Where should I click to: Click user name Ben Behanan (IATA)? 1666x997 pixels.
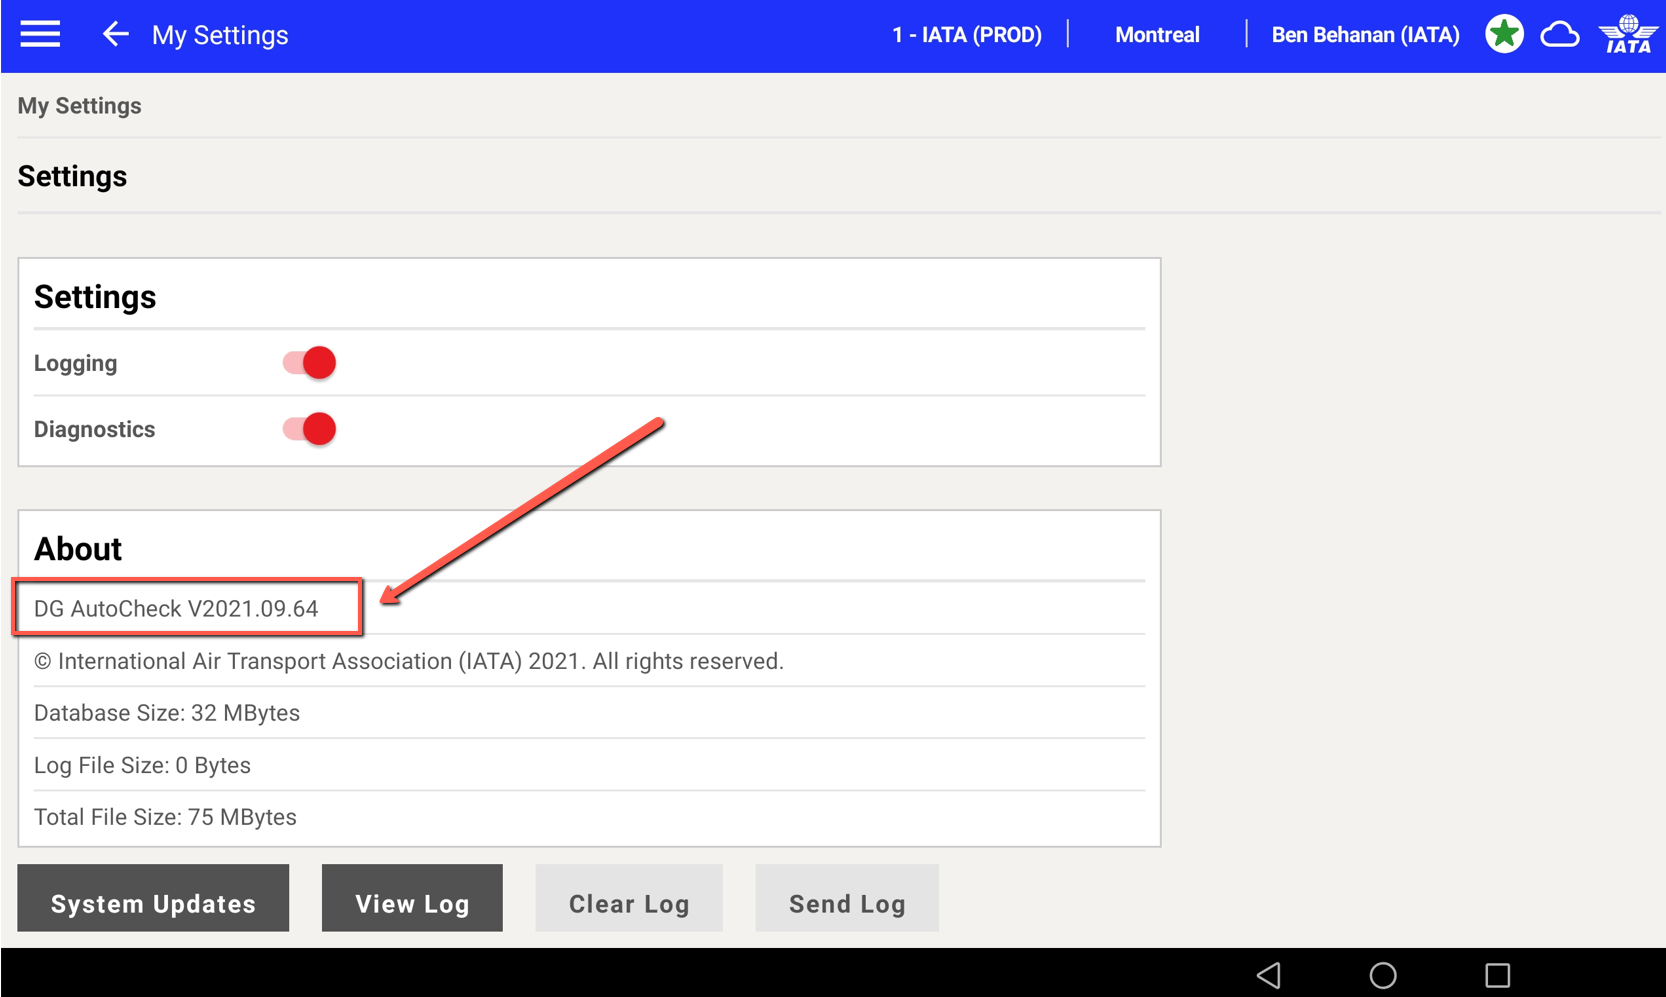tap(1365, 35)
